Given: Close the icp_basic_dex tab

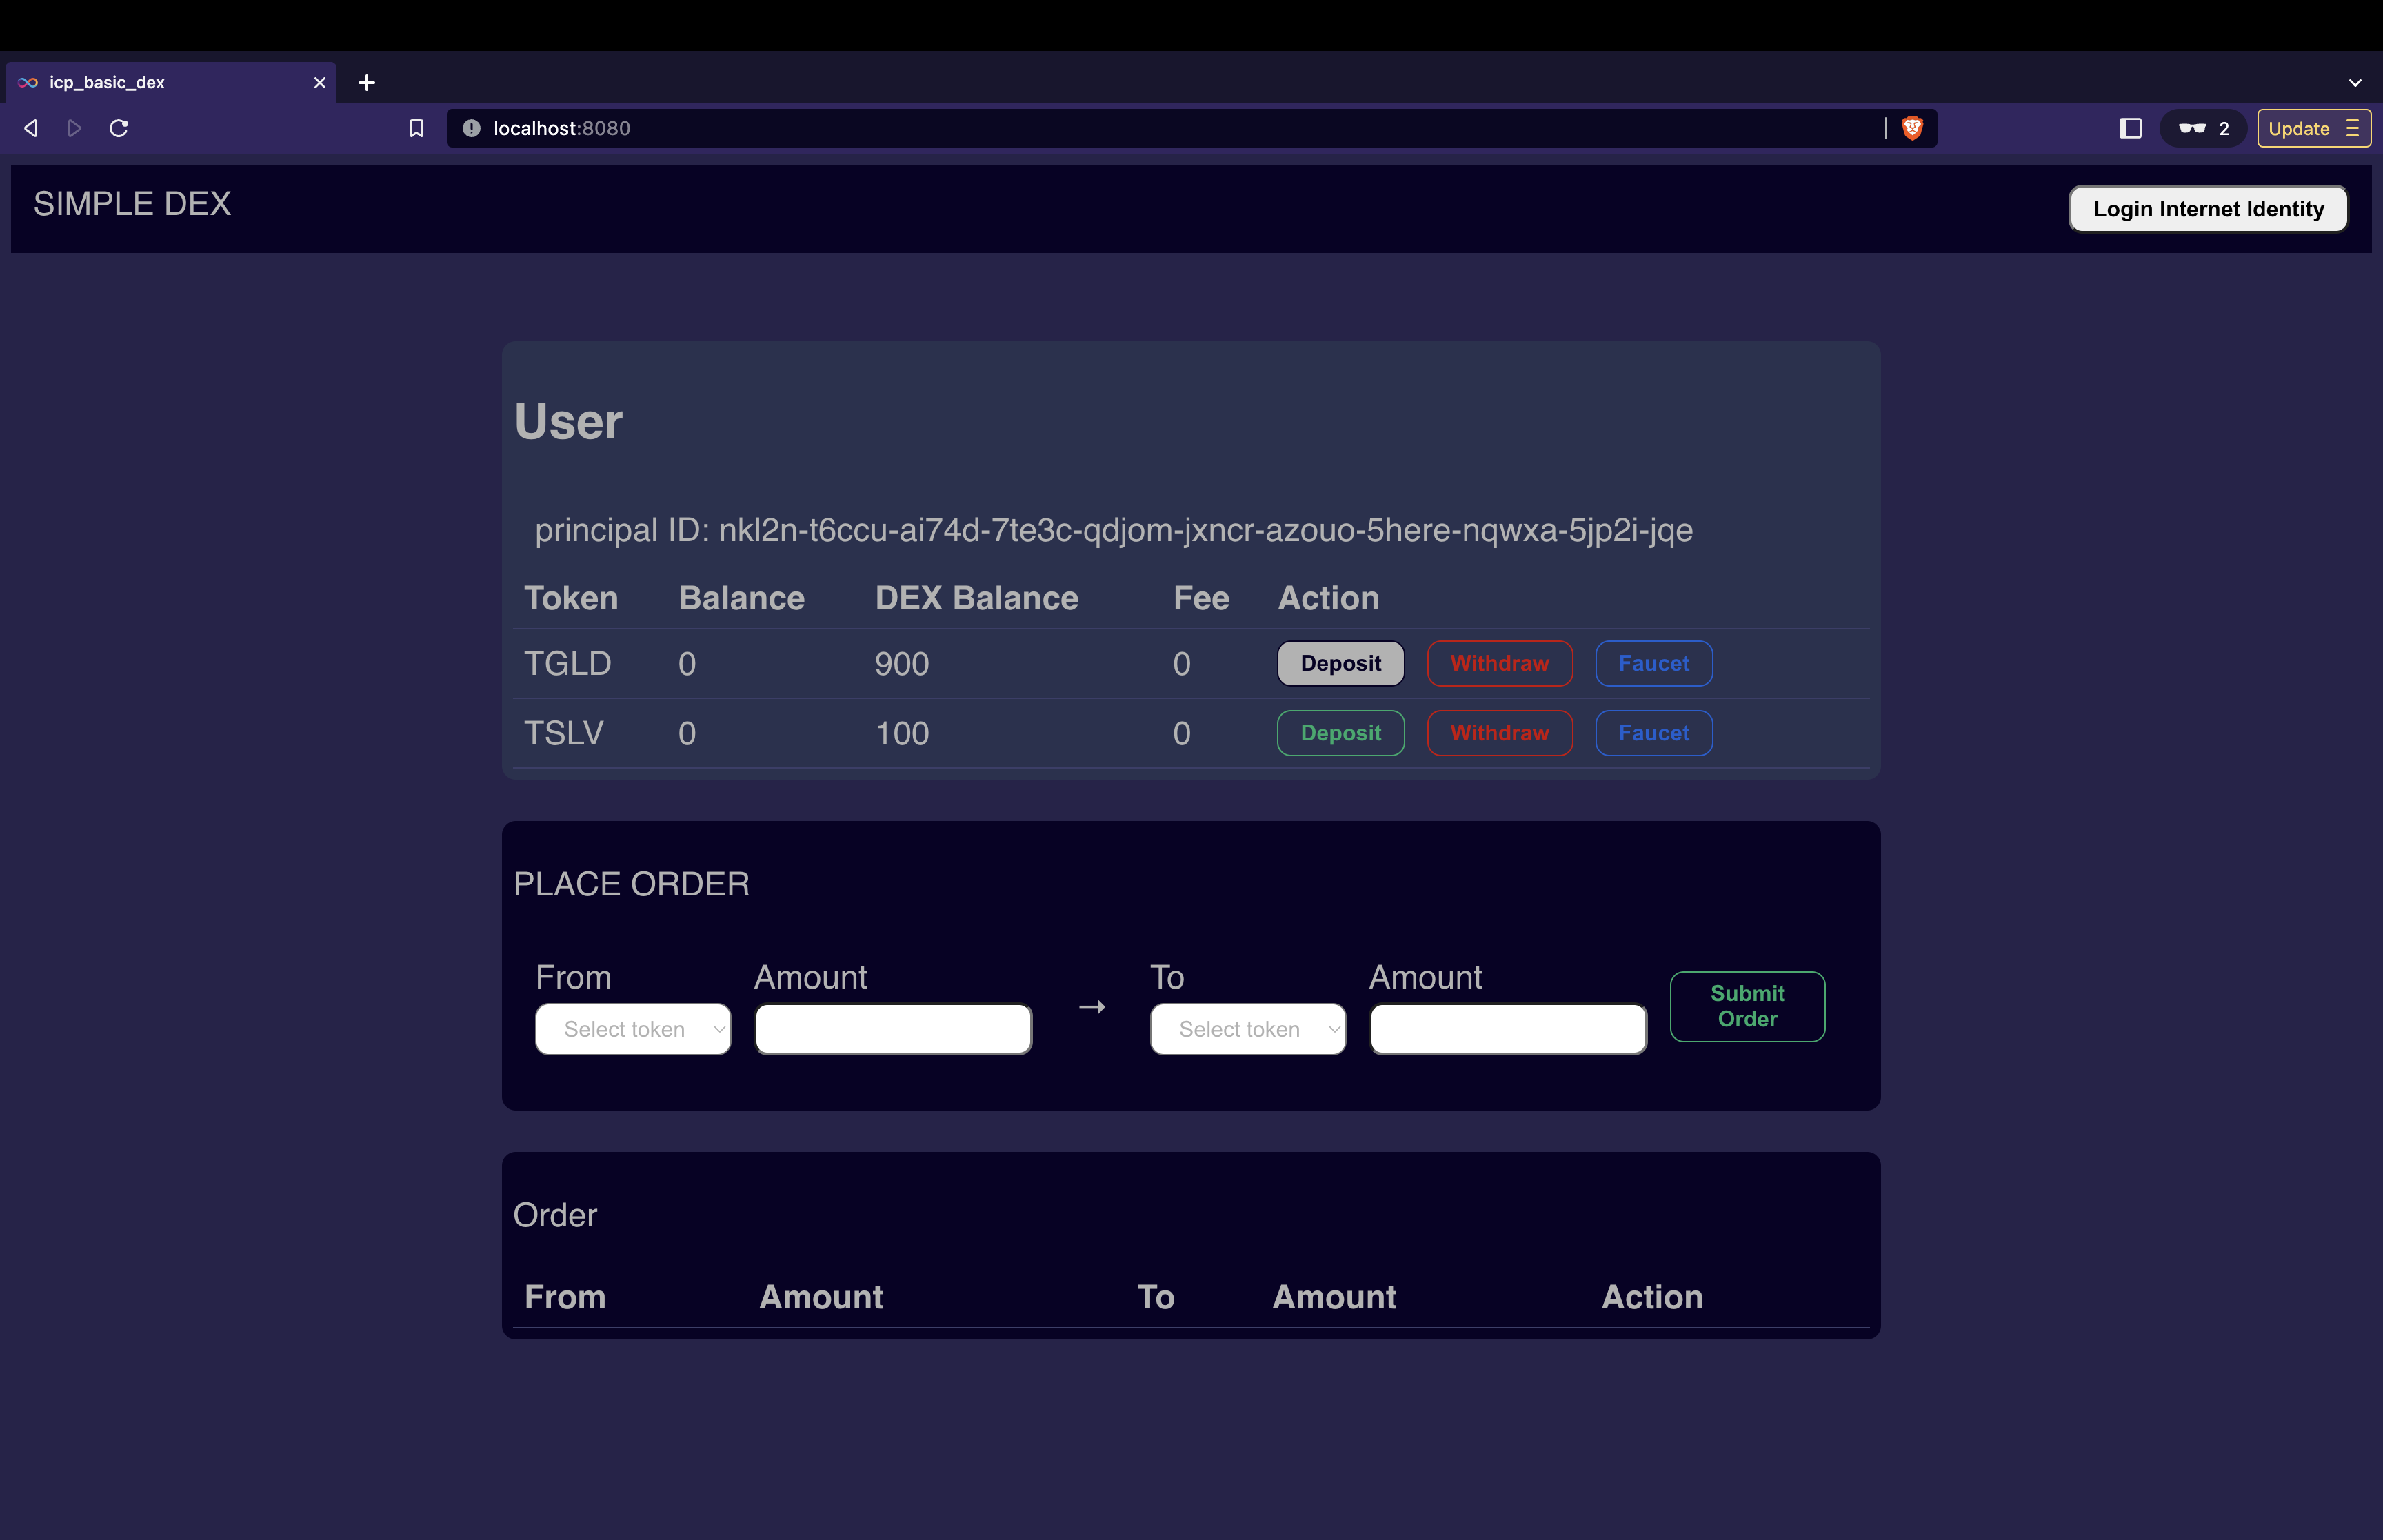Looking at the screenshot, I should [320, 83].
